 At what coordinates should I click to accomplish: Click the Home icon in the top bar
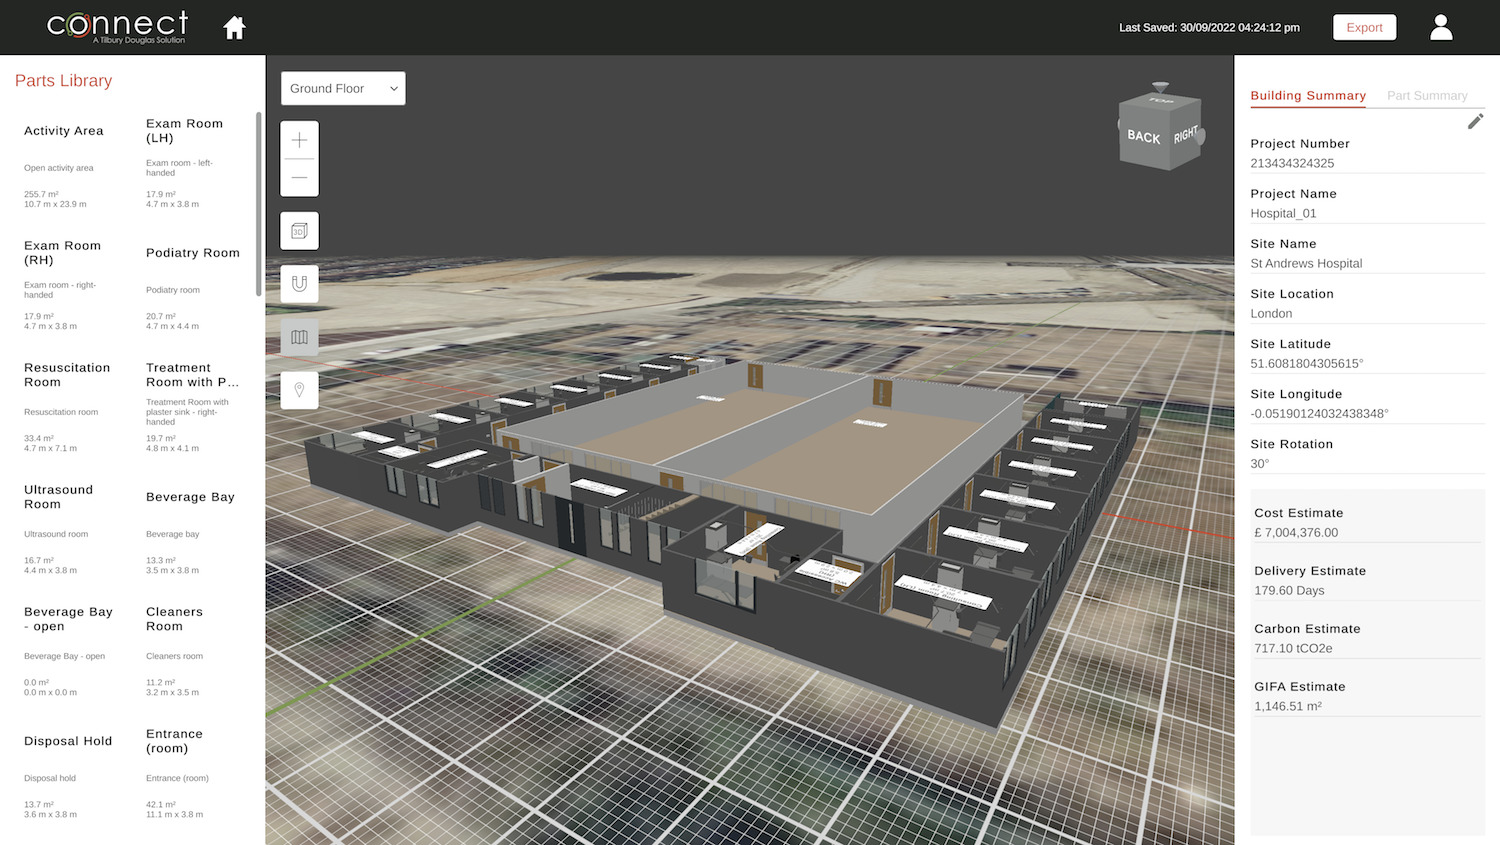(234, 27)
